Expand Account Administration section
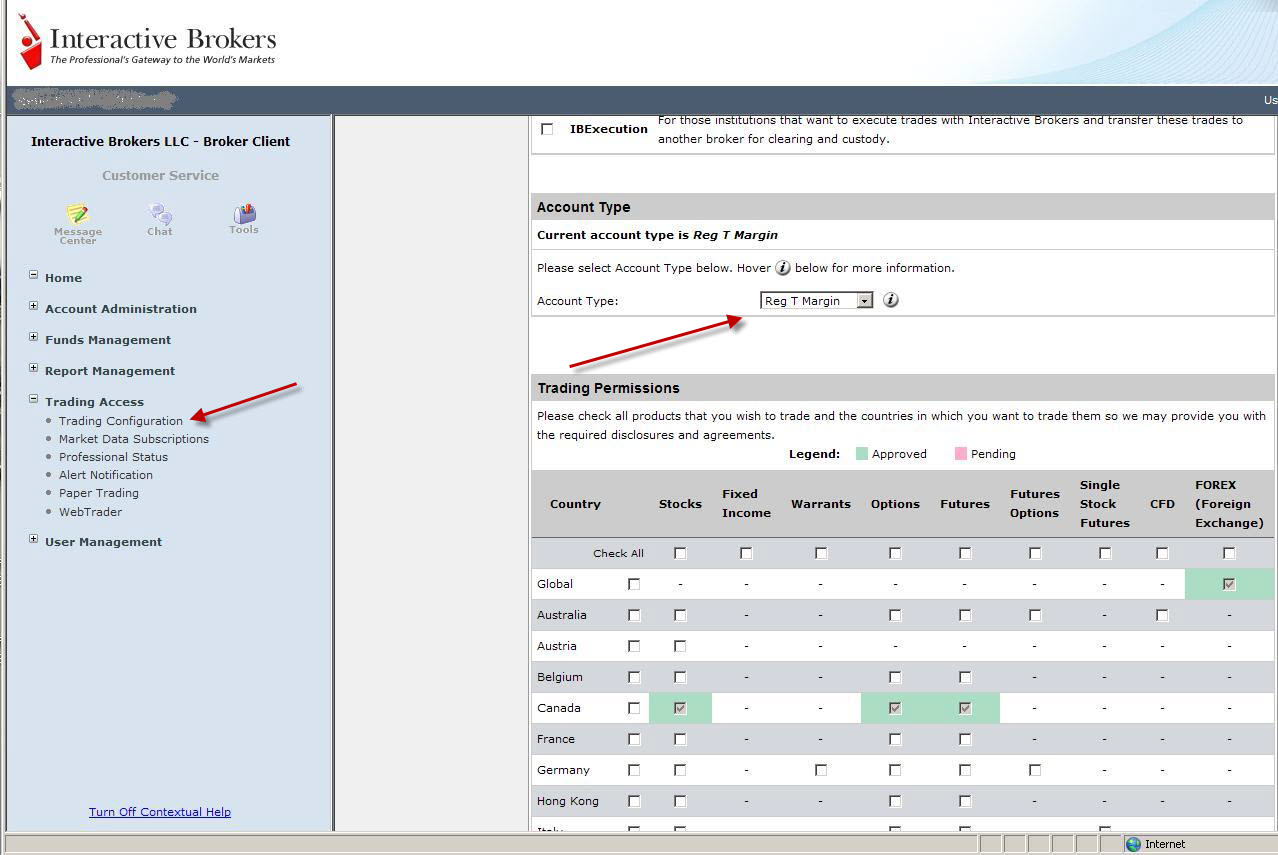Image resolution: width=1278 pixels, height=855 pixels. [34, 306]
